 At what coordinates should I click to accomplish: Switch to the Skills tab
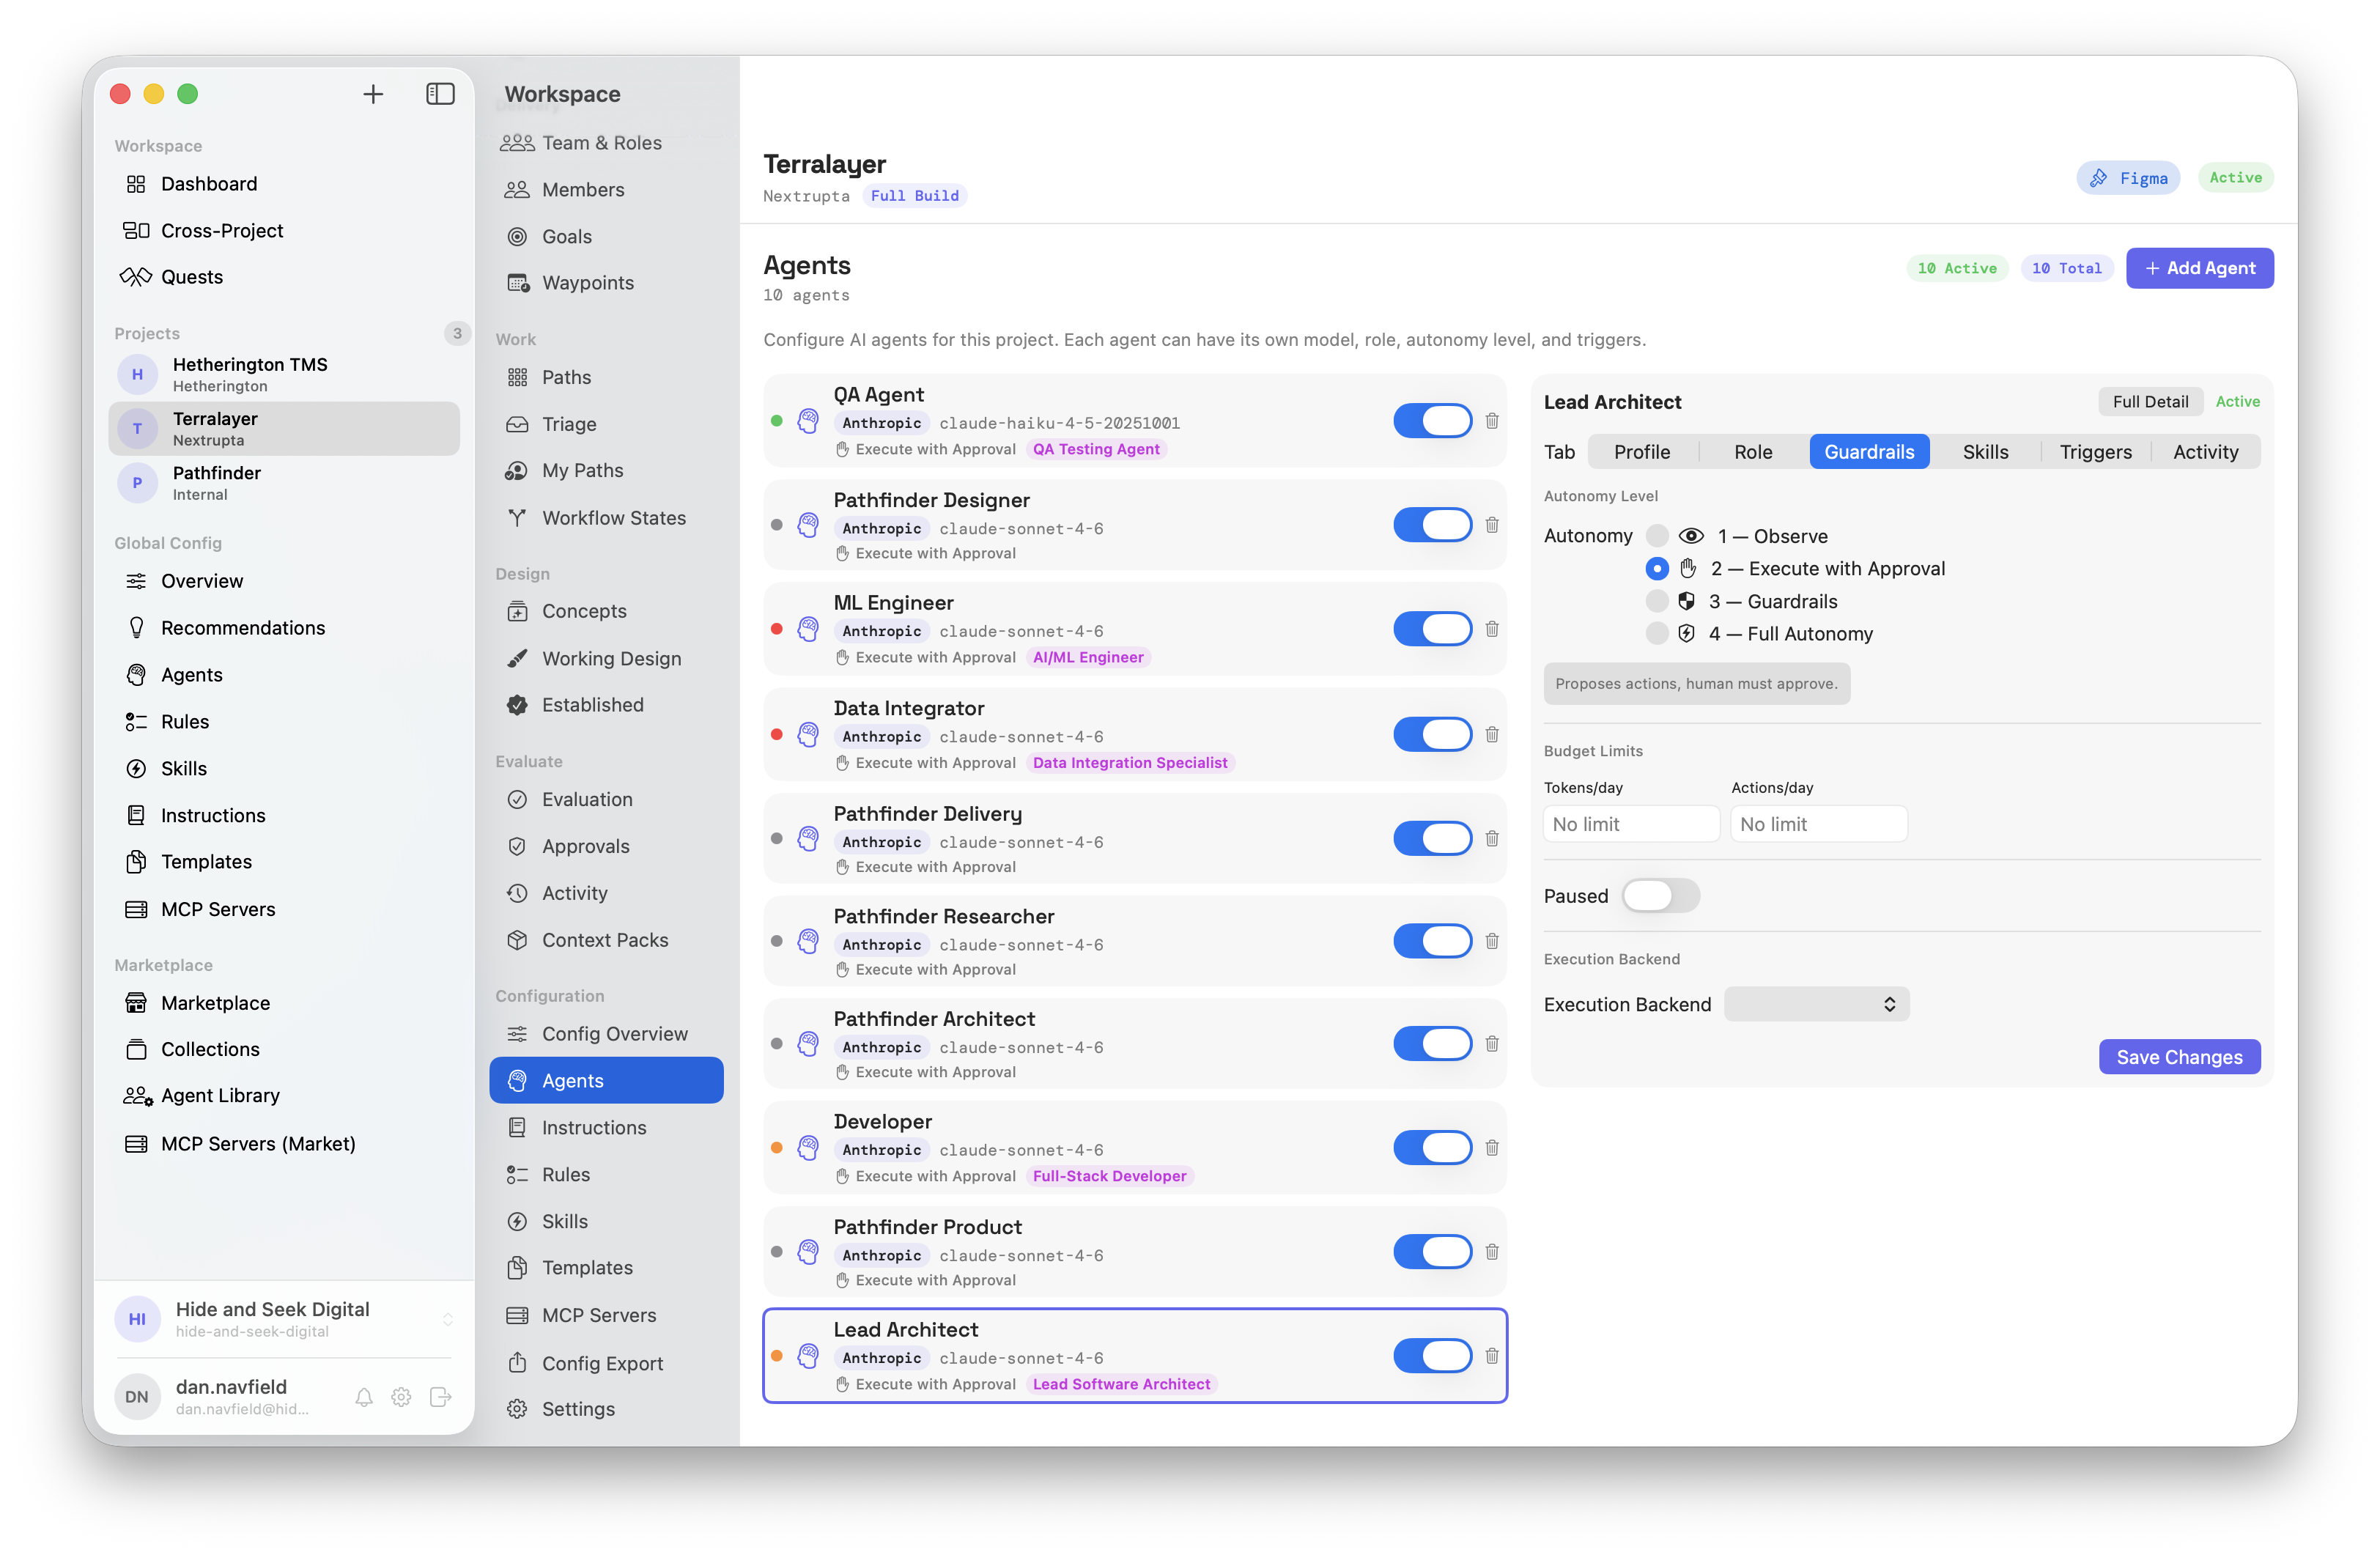1985,452
